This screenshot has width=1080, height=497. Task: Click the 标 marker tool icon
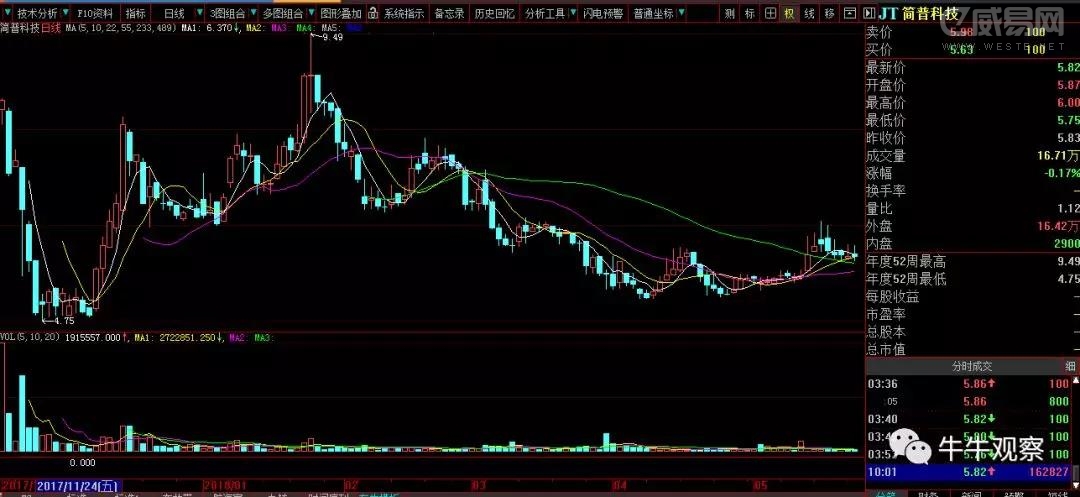click(749, 13)
